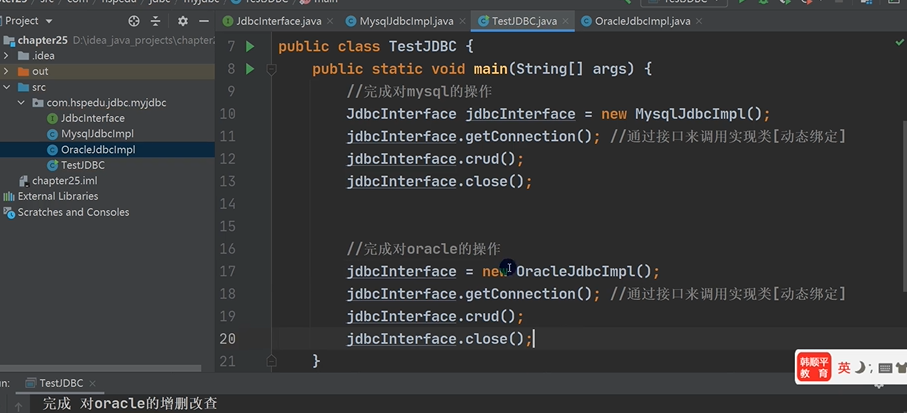
Task: Click 'TestJDBC' class name on line 7
Action: (423, 46)
